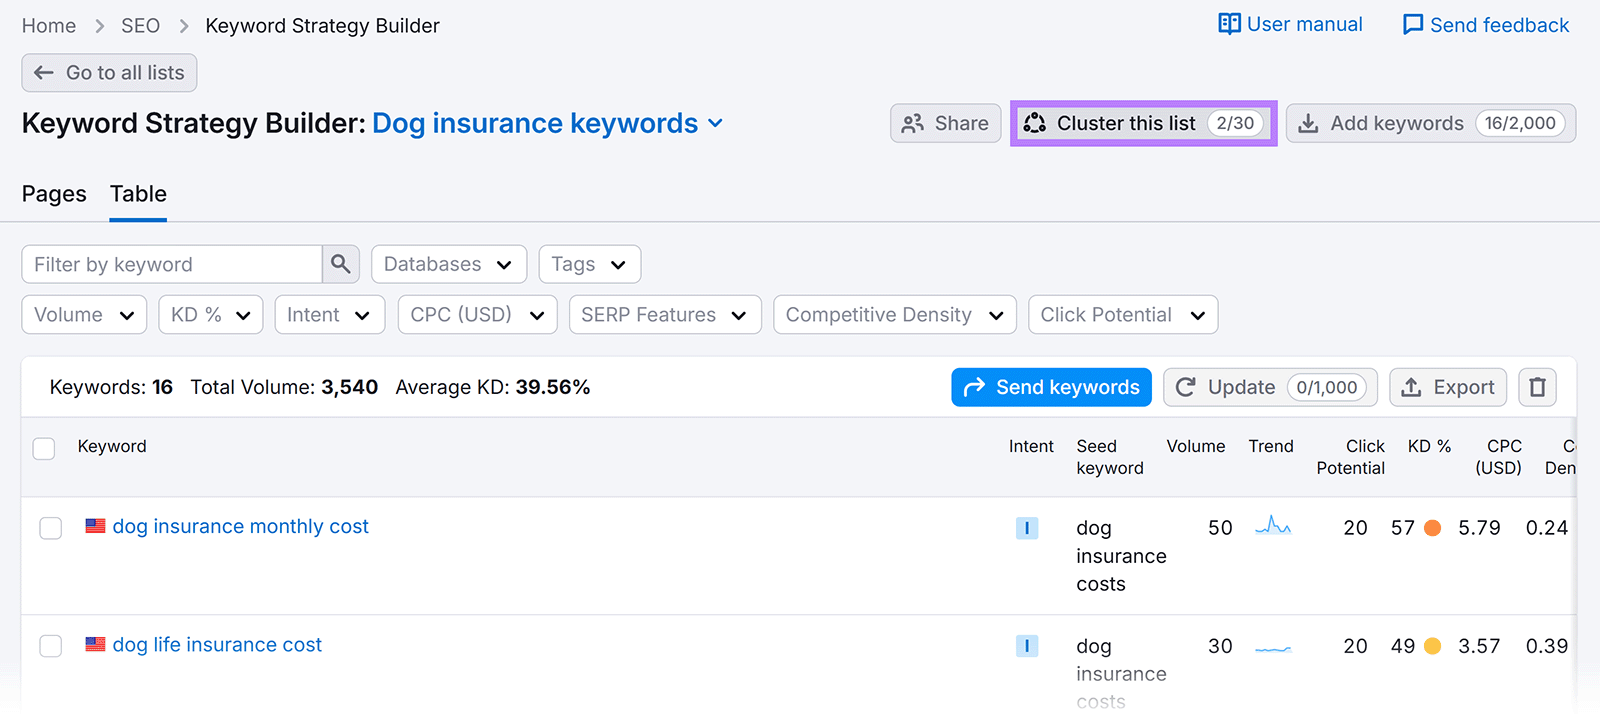This screenshot has height=726, width=1600.
Task: Click the informational intent badge for dog life insurance cost
Action: pos(1026,646)
